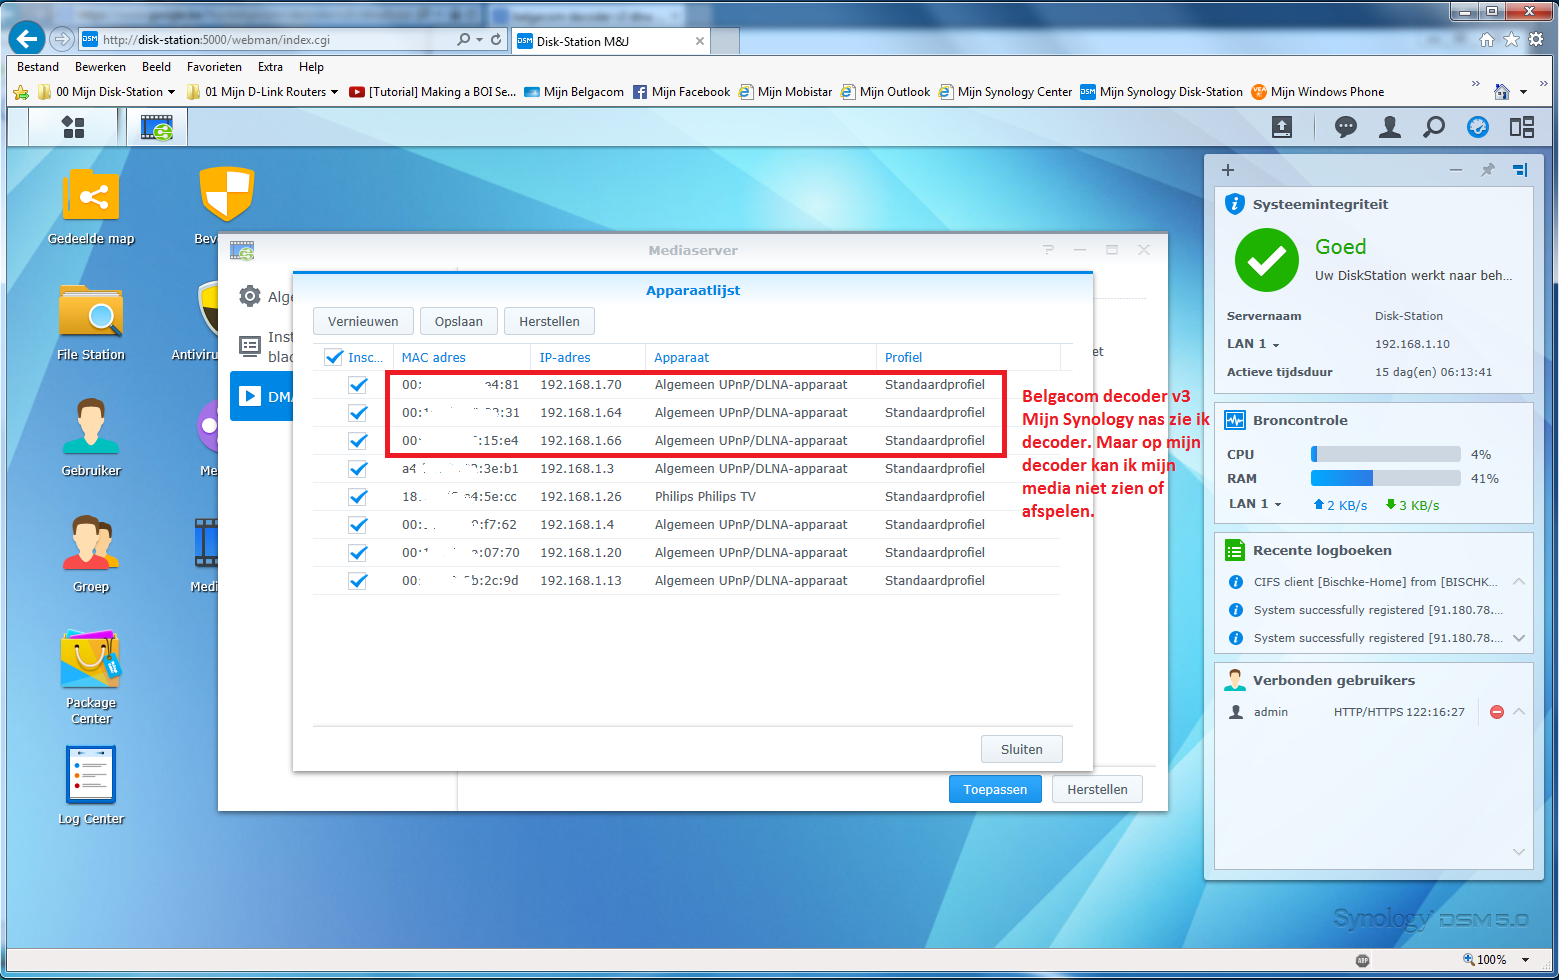Disconnect admin user with red icon
Screen dimensions: 1559x980
(1496, 712)
